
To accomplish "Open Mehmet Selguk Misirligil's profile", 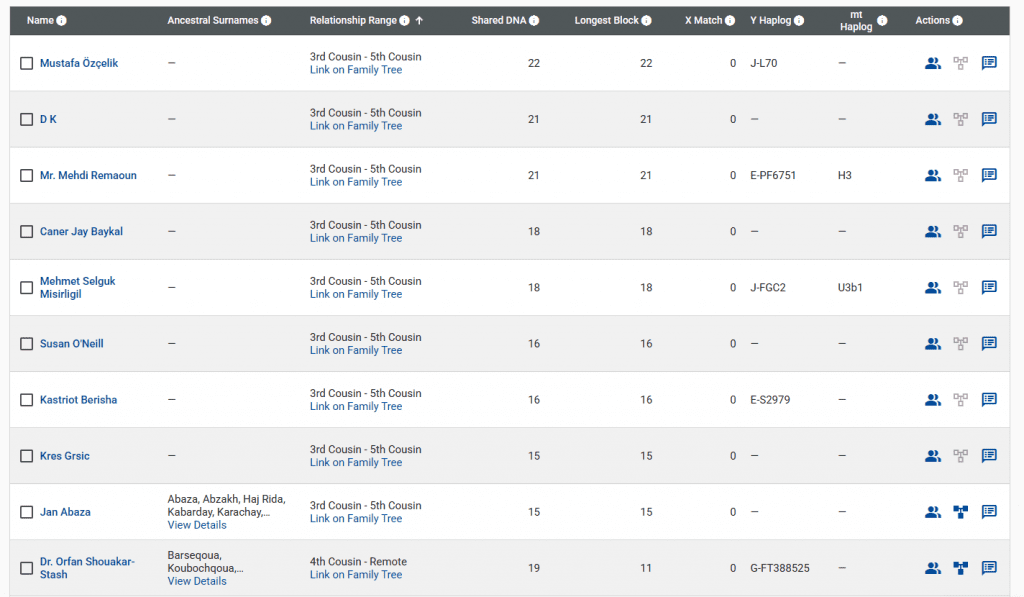I will [x=77, y=287].
